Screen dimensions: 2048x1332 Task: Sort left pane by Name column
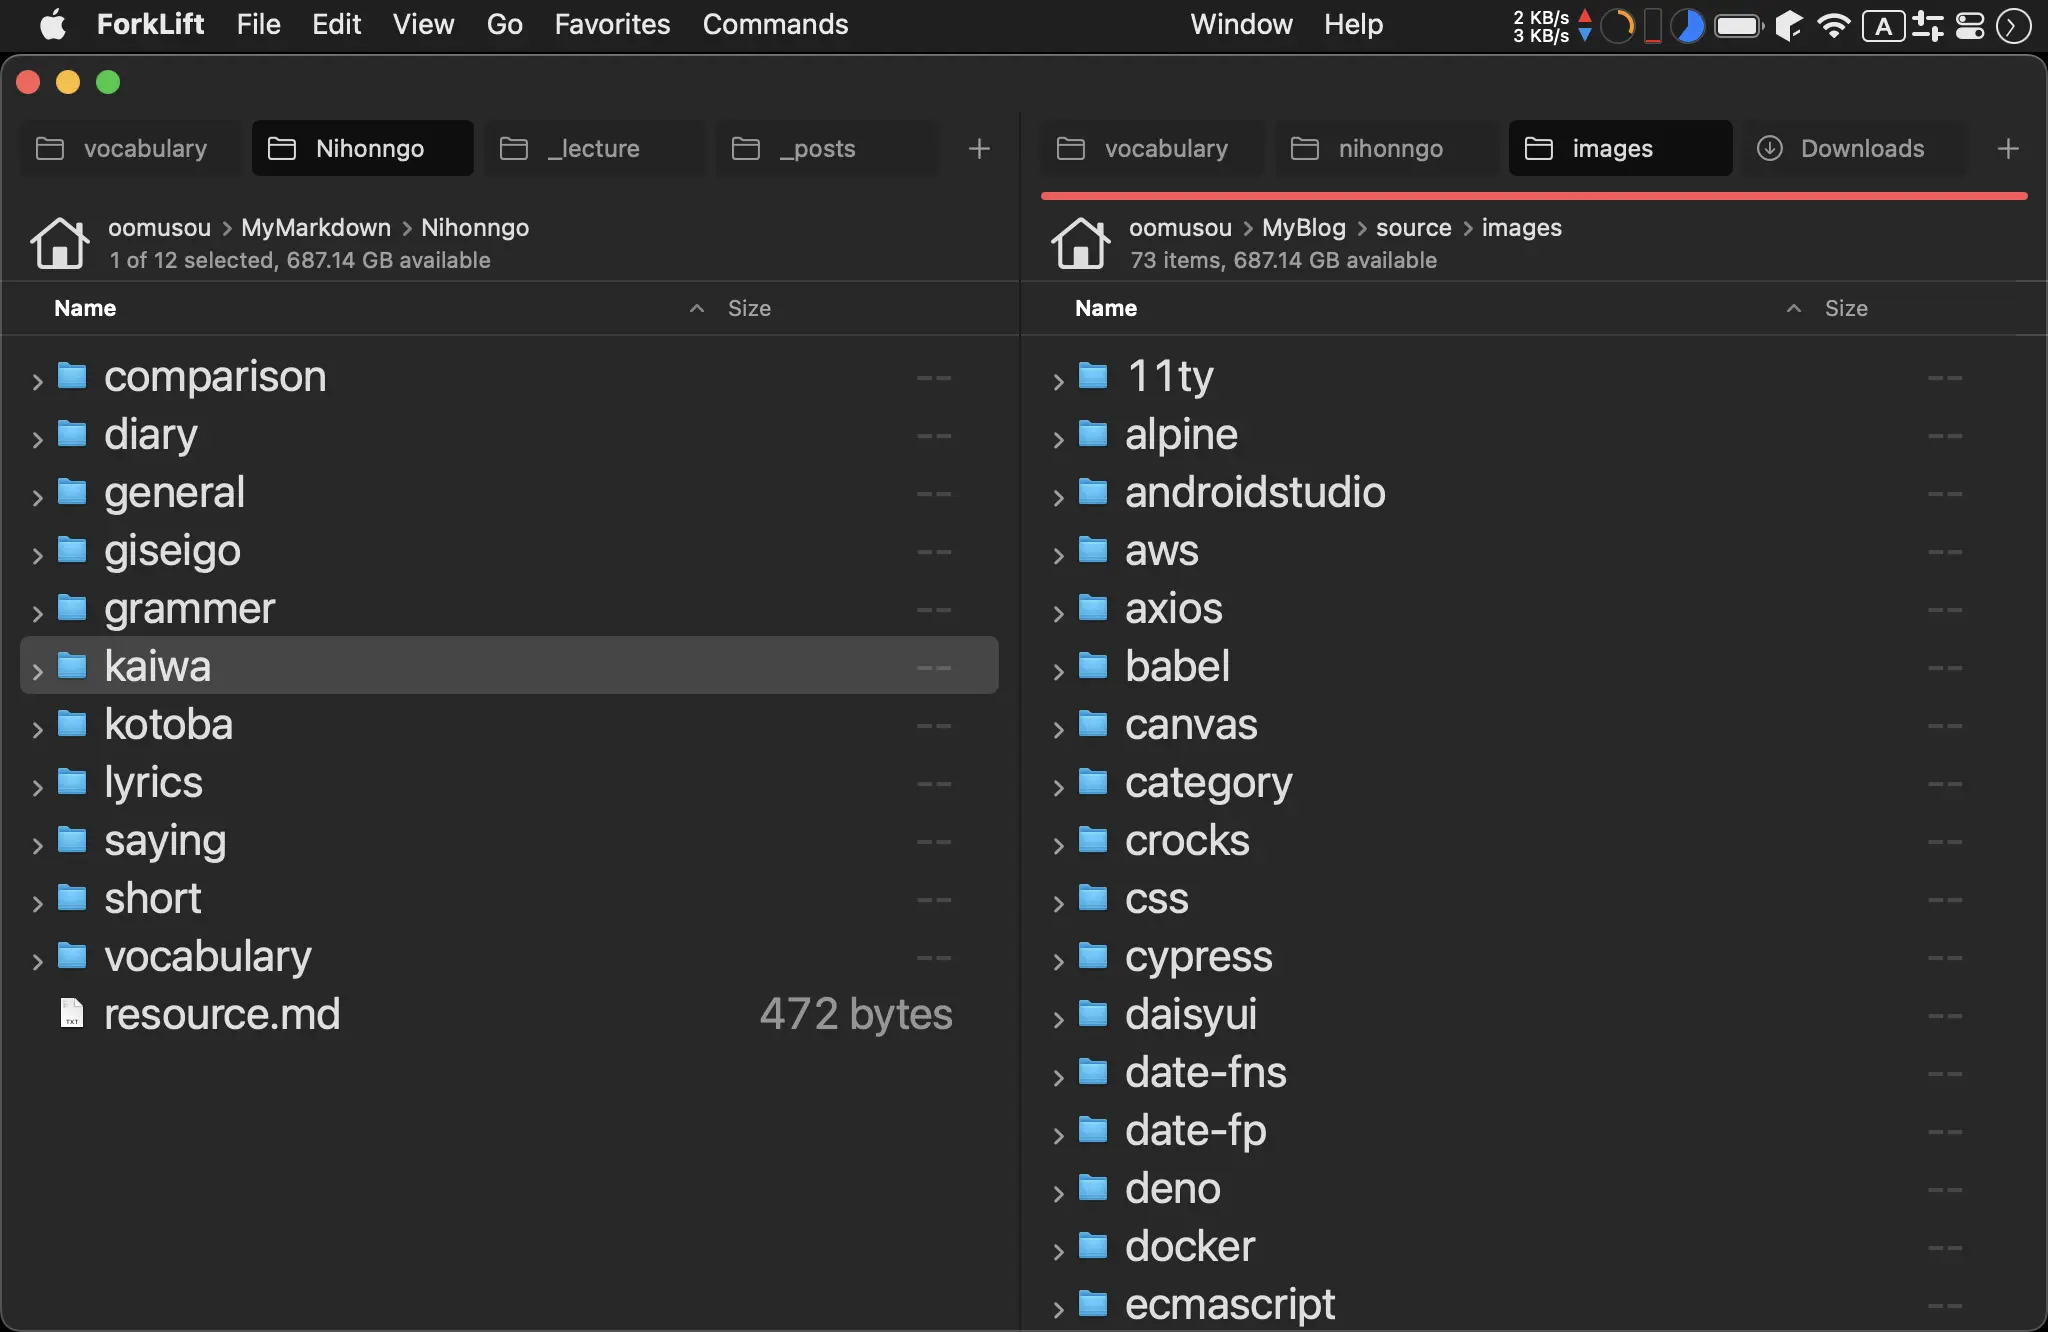85,308
